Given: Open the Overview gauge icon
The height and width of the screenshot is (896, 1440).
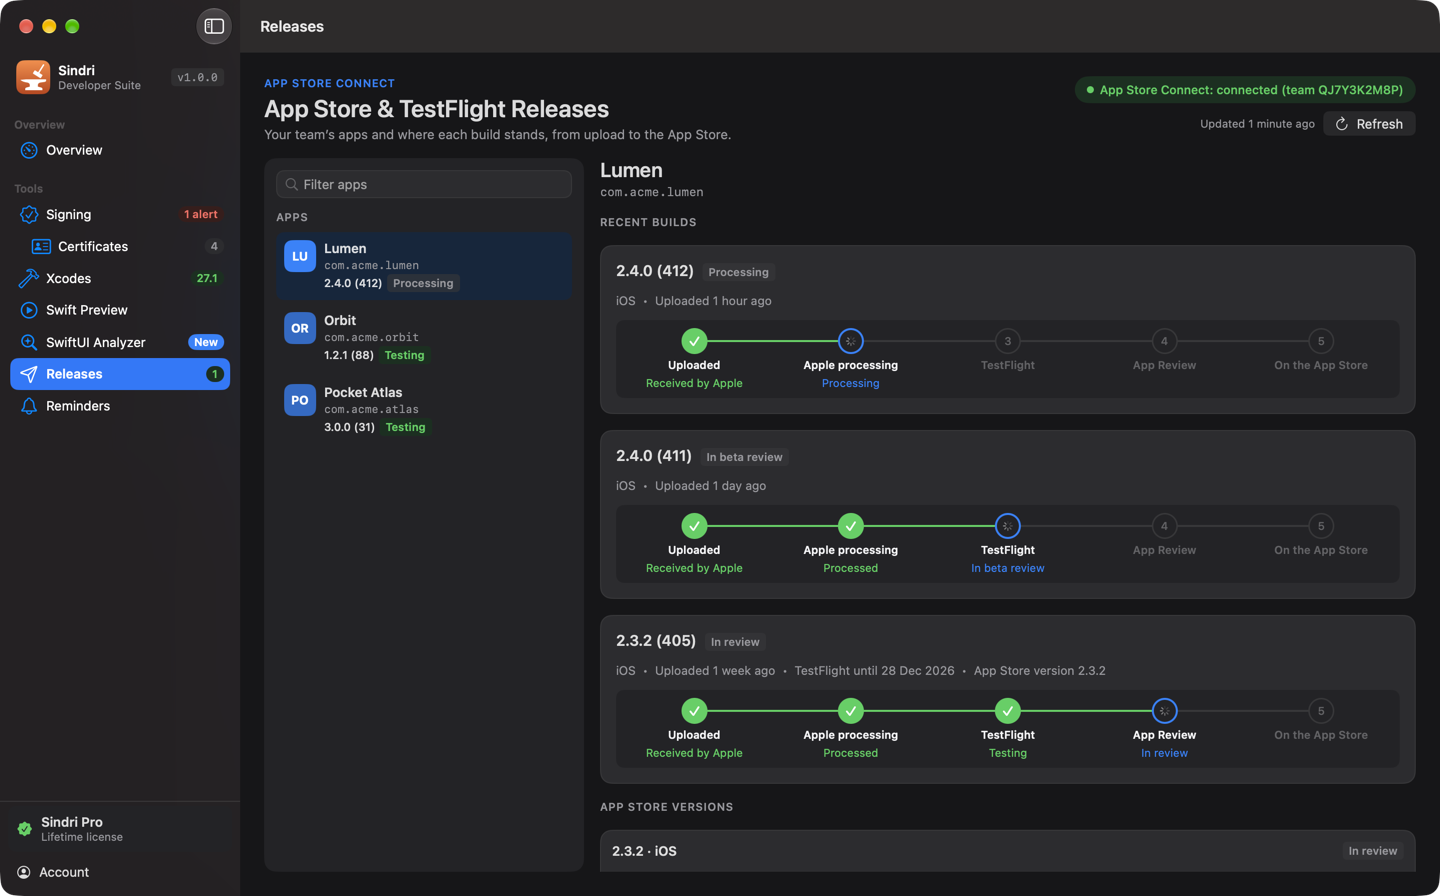Looking at the screenshot, I should click(29, 150).
